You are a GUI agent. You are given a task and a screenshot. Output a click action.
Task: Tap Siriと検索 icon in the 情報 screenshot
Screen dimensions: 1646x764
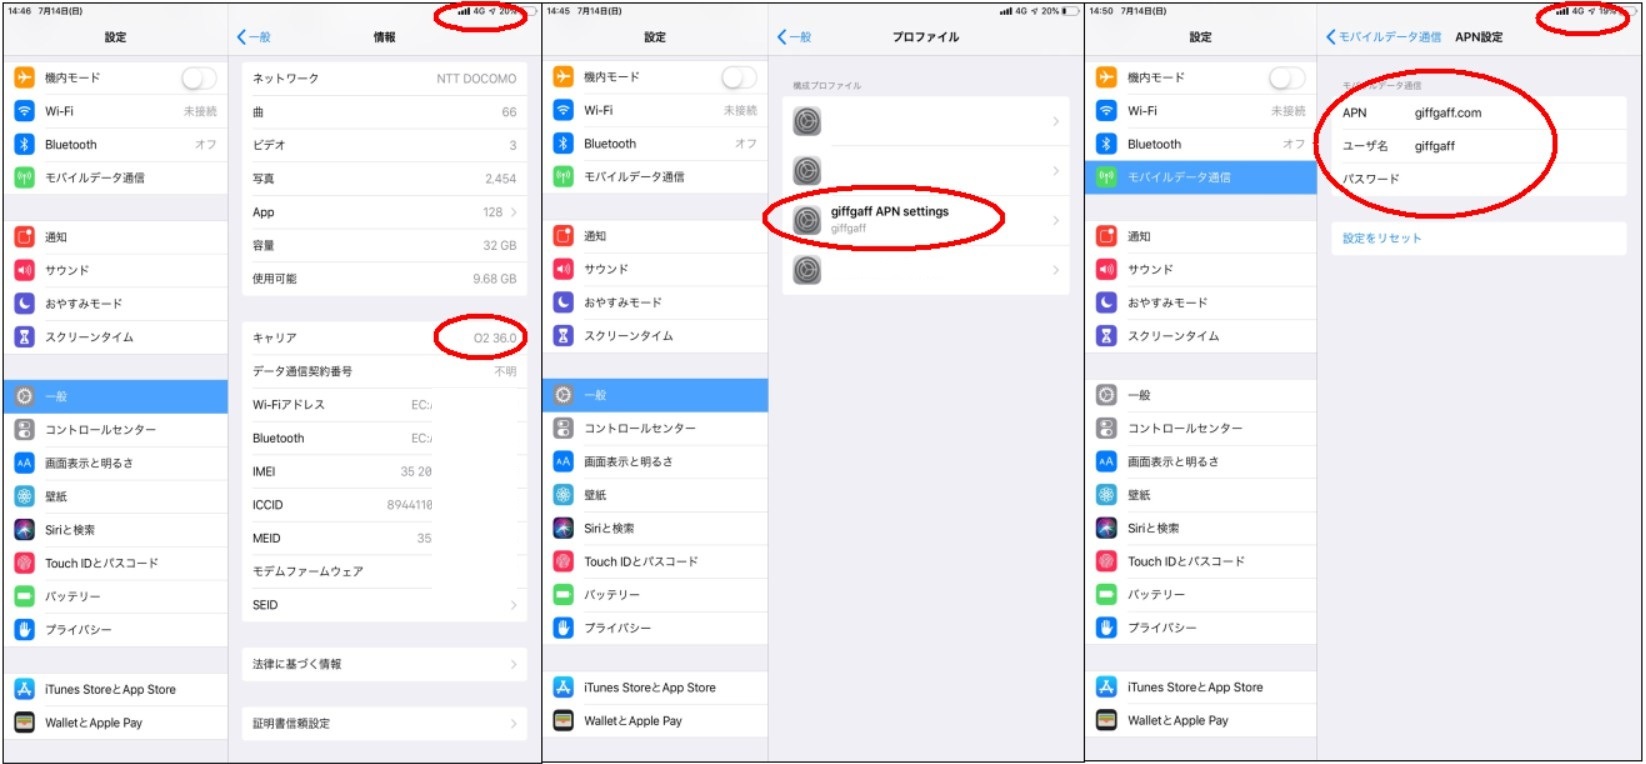(x=24, y=529)
